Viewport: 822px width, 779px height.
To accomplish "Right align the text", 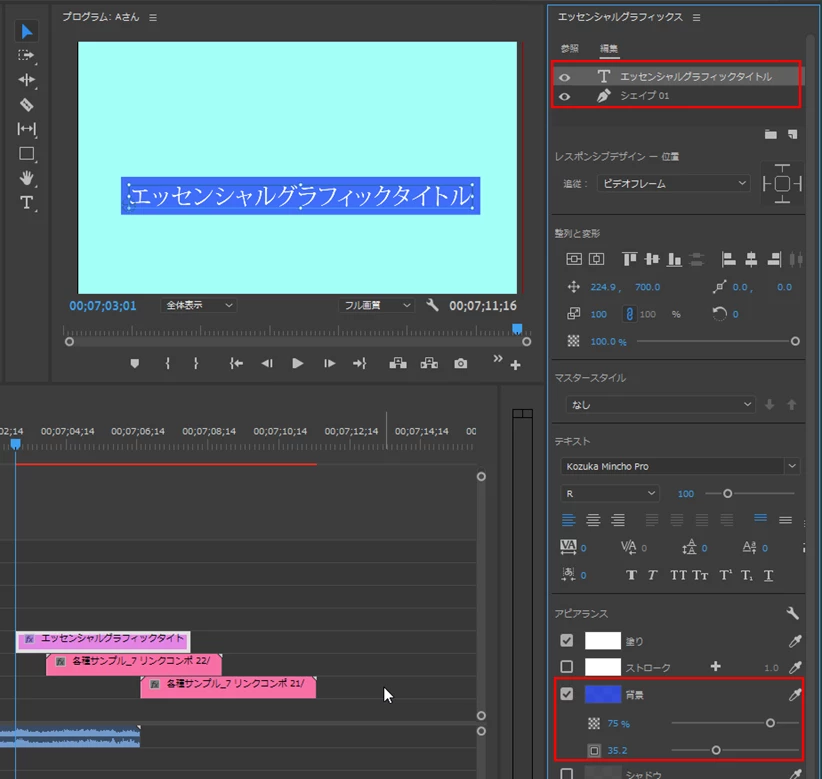I will 618,520.
